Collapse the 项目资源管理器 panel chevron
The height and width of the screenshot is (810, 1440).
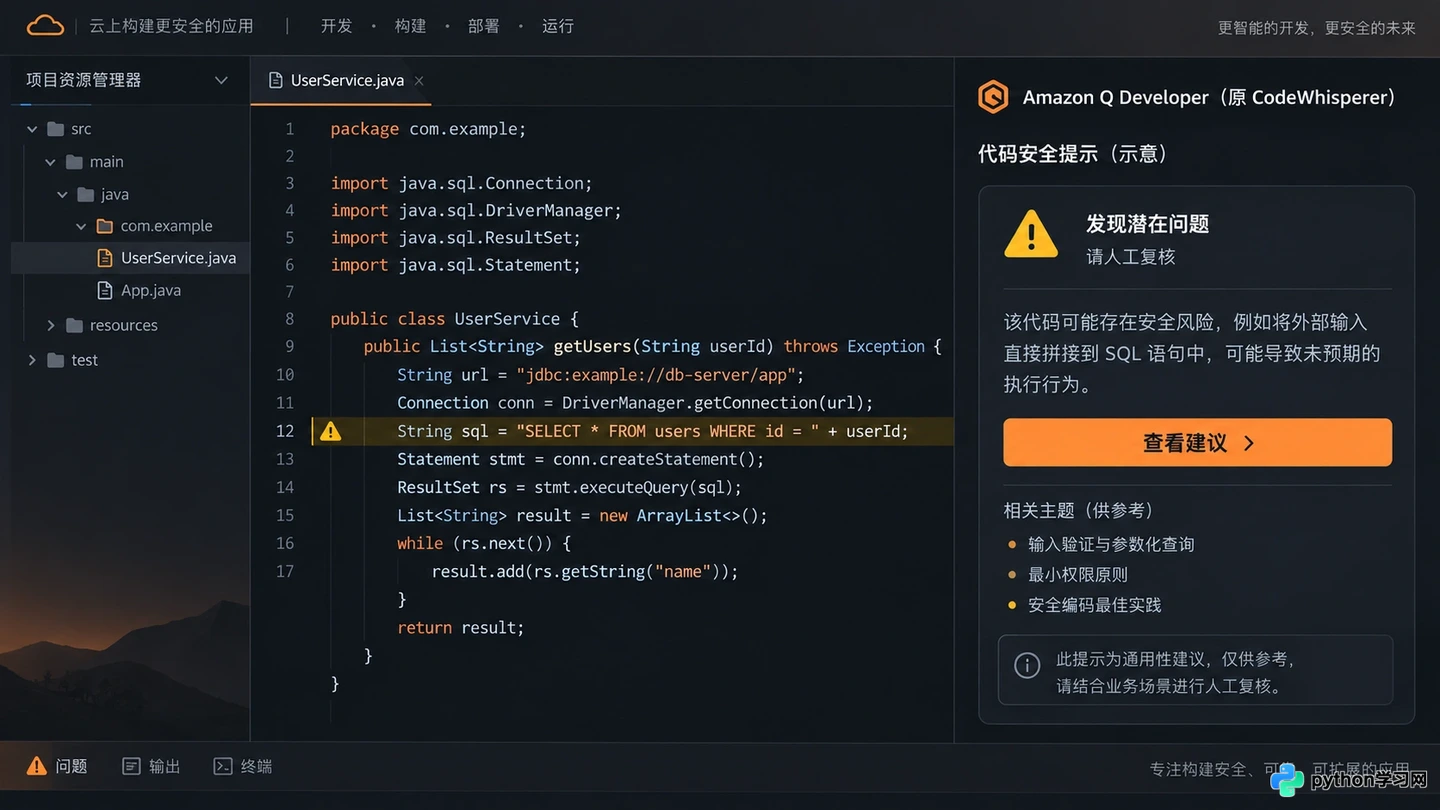tap(221, 80)
